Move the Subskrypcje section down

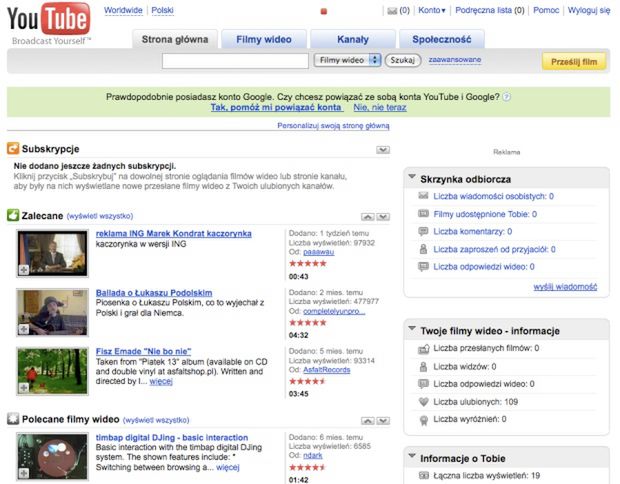click(383, 150)
